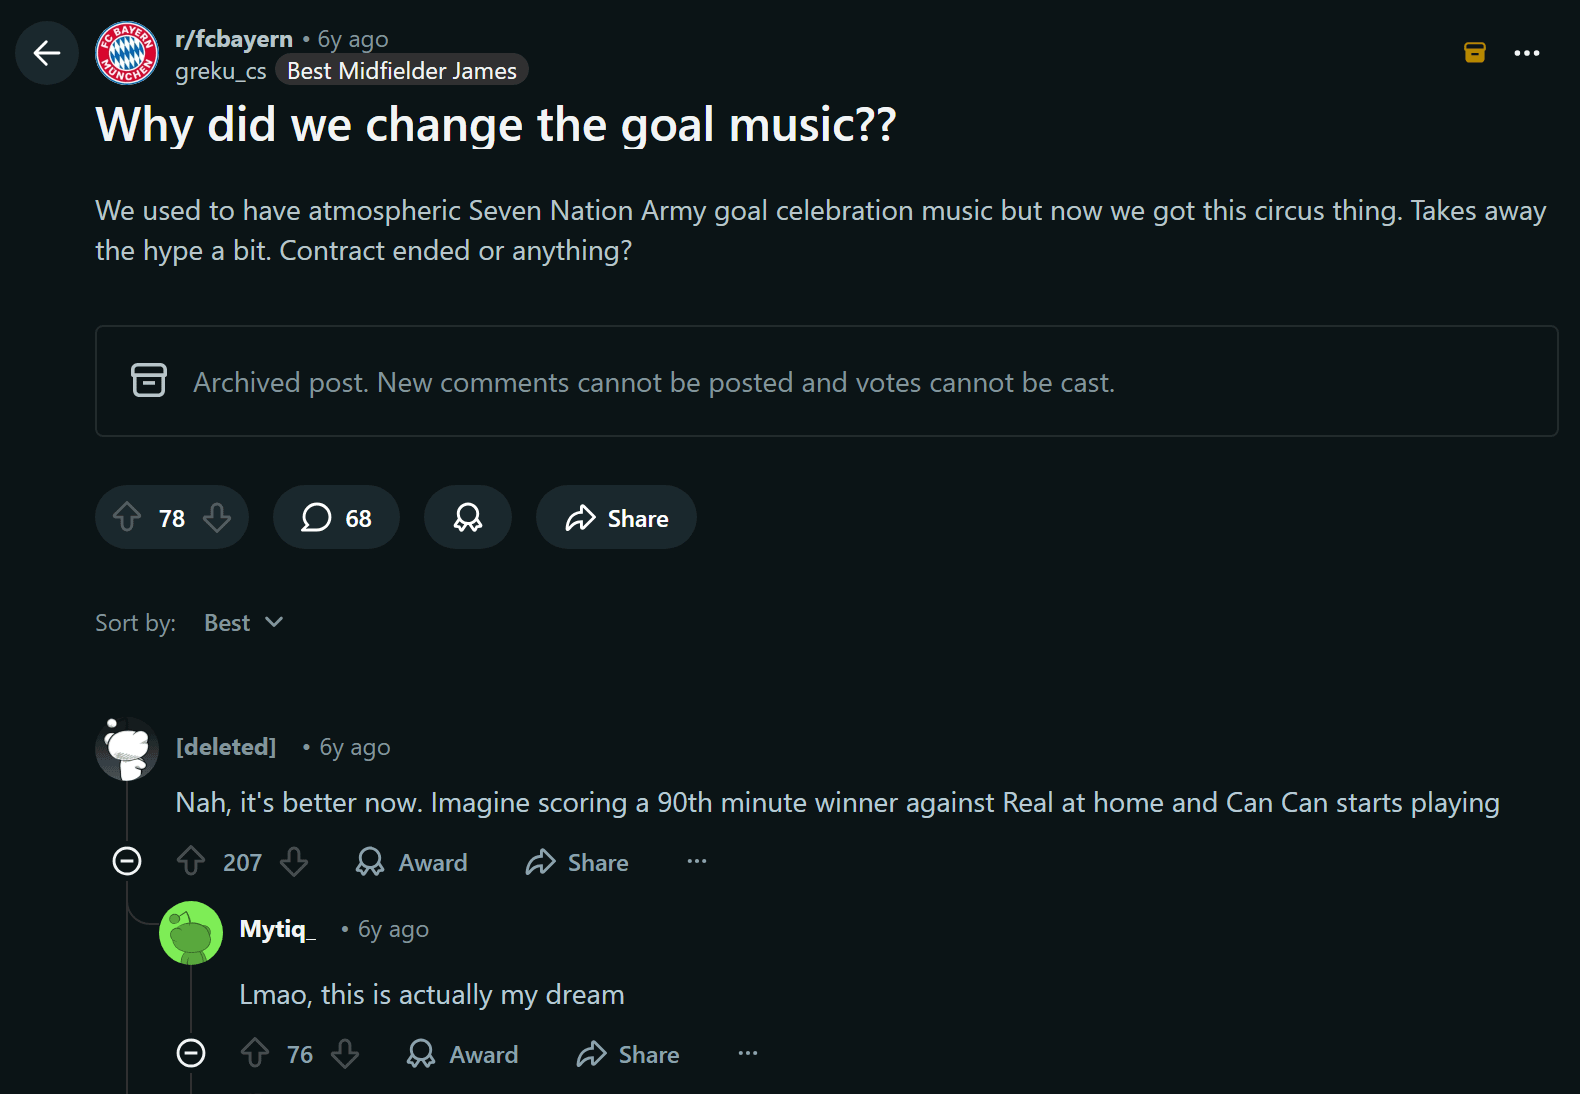Screen dimensions: 1580x1094
Task: Collapse the Mytiq_ reply thread
Action: pos(191,1053)
